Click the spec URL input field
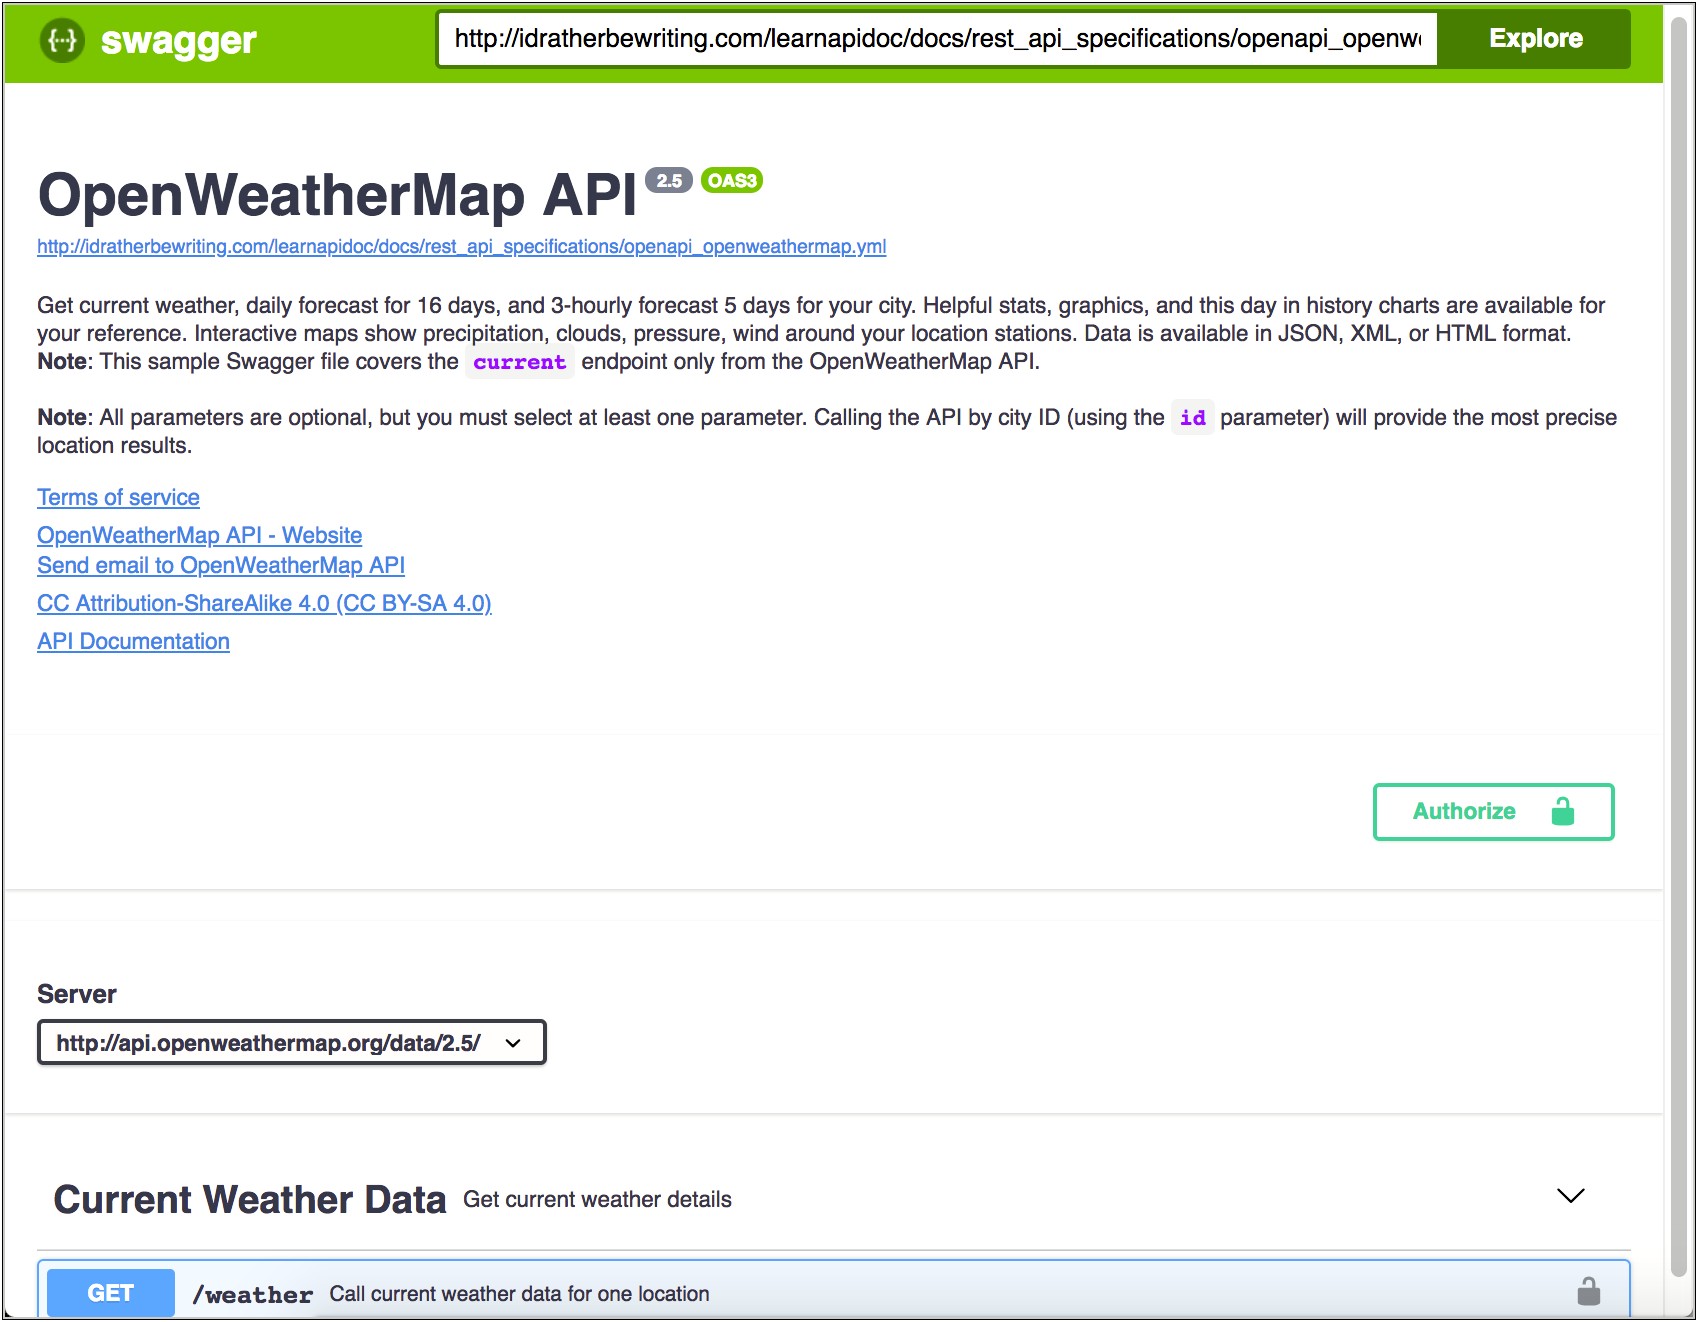 [937, 39]
